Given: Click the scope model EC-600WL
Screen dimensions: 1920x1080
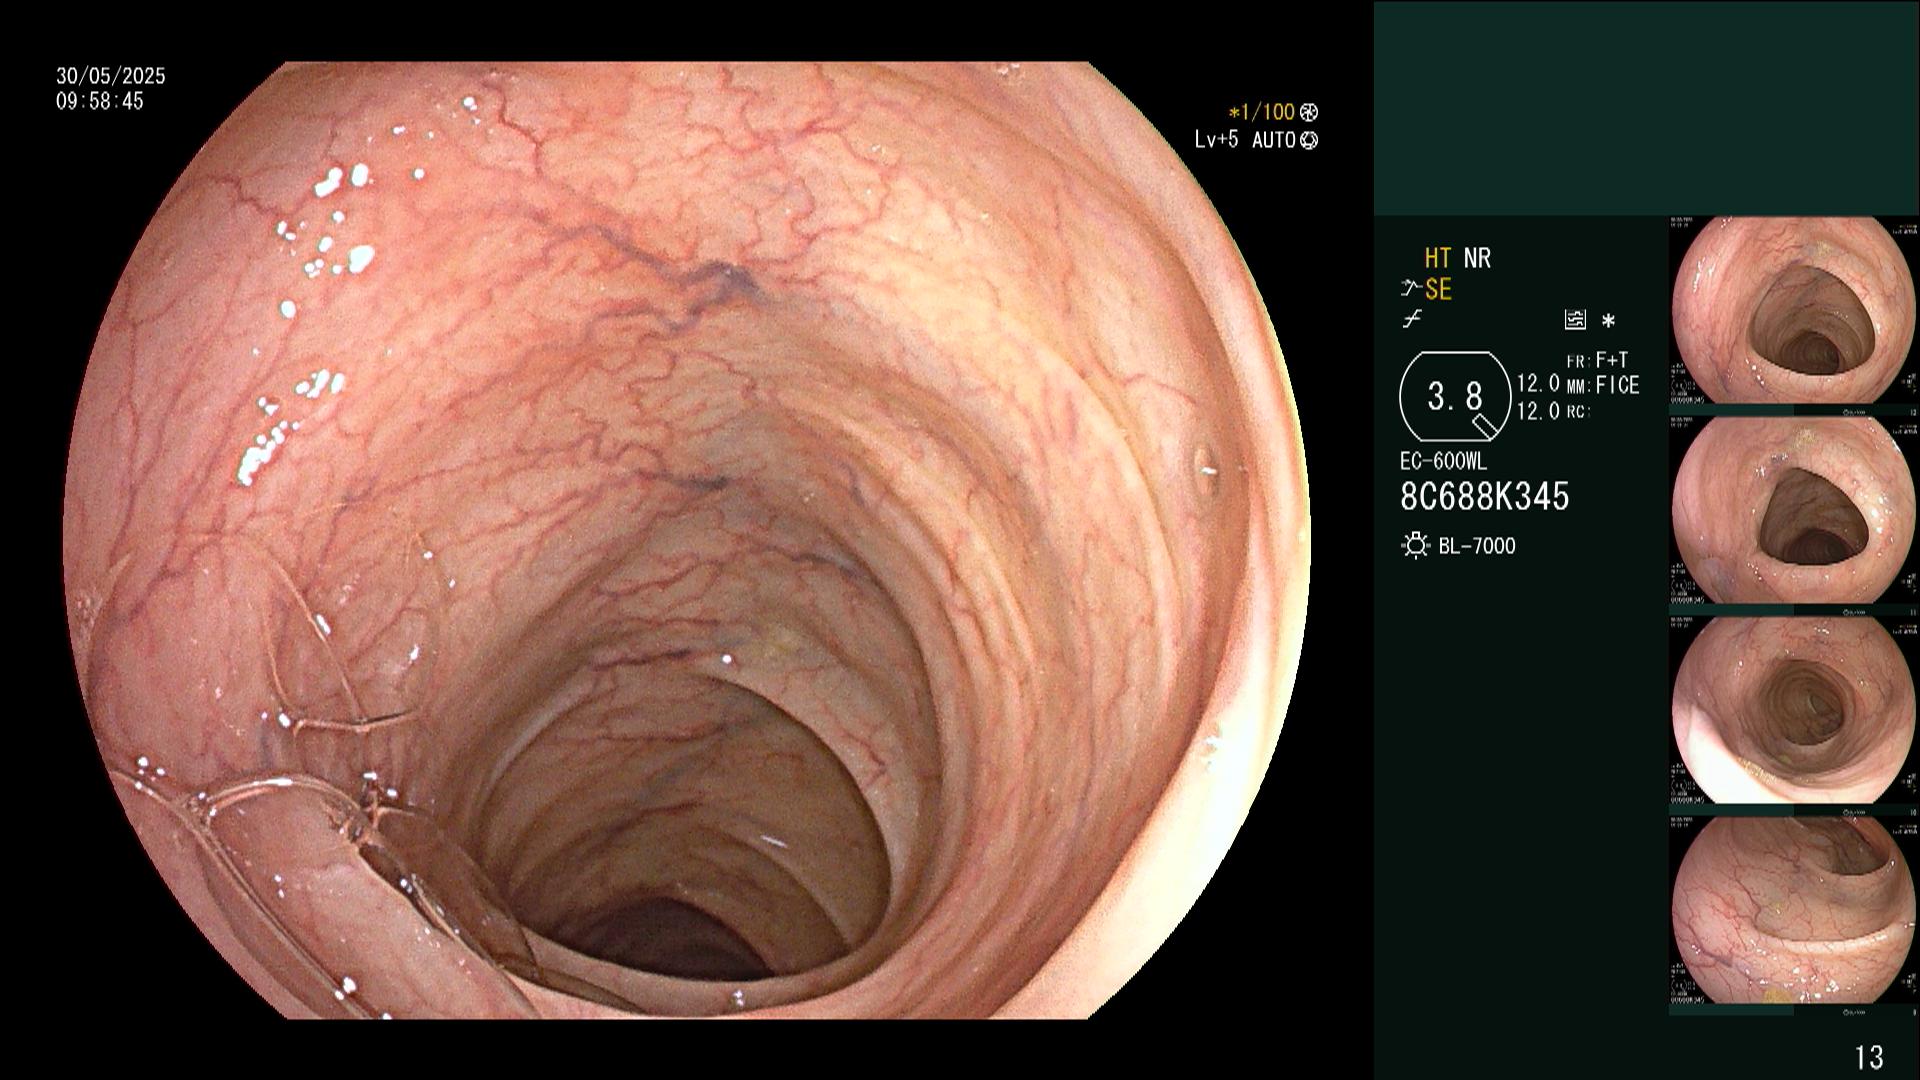Looking at the screenshot, I should click(x=1443, y=462).
